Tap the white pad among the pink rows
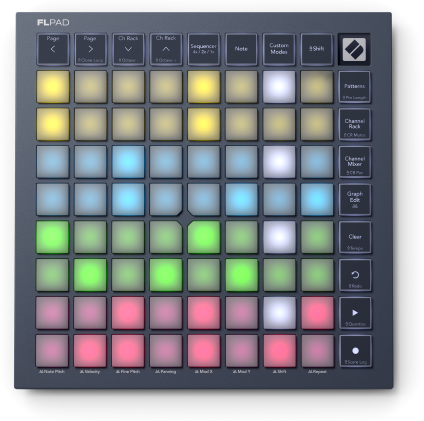Viewport: 424px width, 421px height. point(279,313)
